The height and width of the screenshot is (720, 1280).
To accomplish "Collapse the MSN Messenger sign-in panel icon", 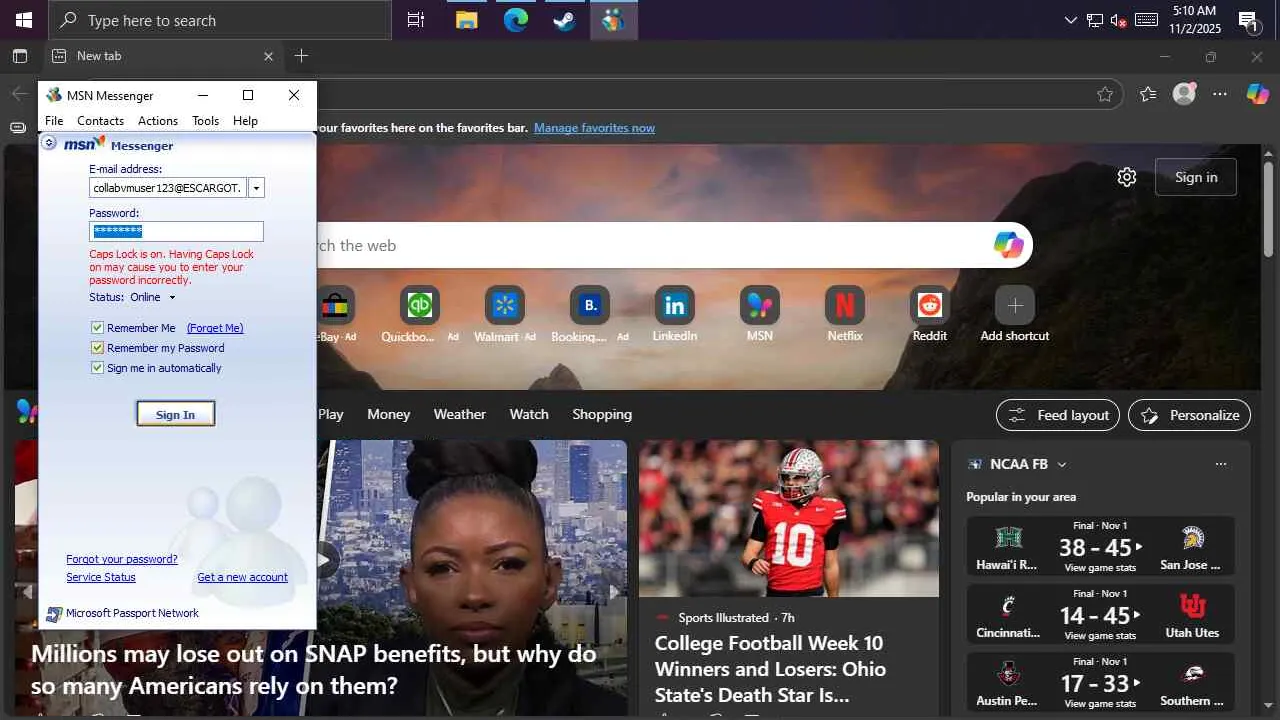I will [x=49, y=144].
